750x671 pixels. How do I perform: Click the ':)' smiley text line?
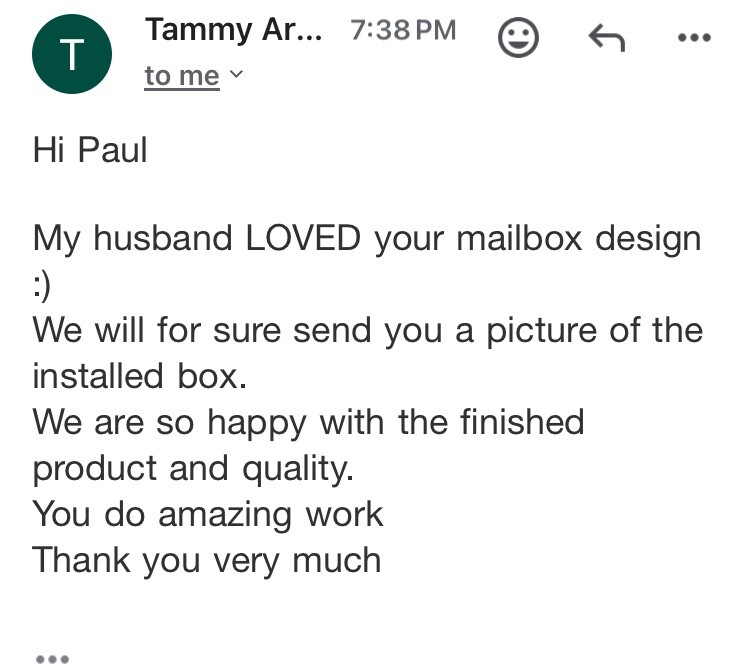[40, 285]
